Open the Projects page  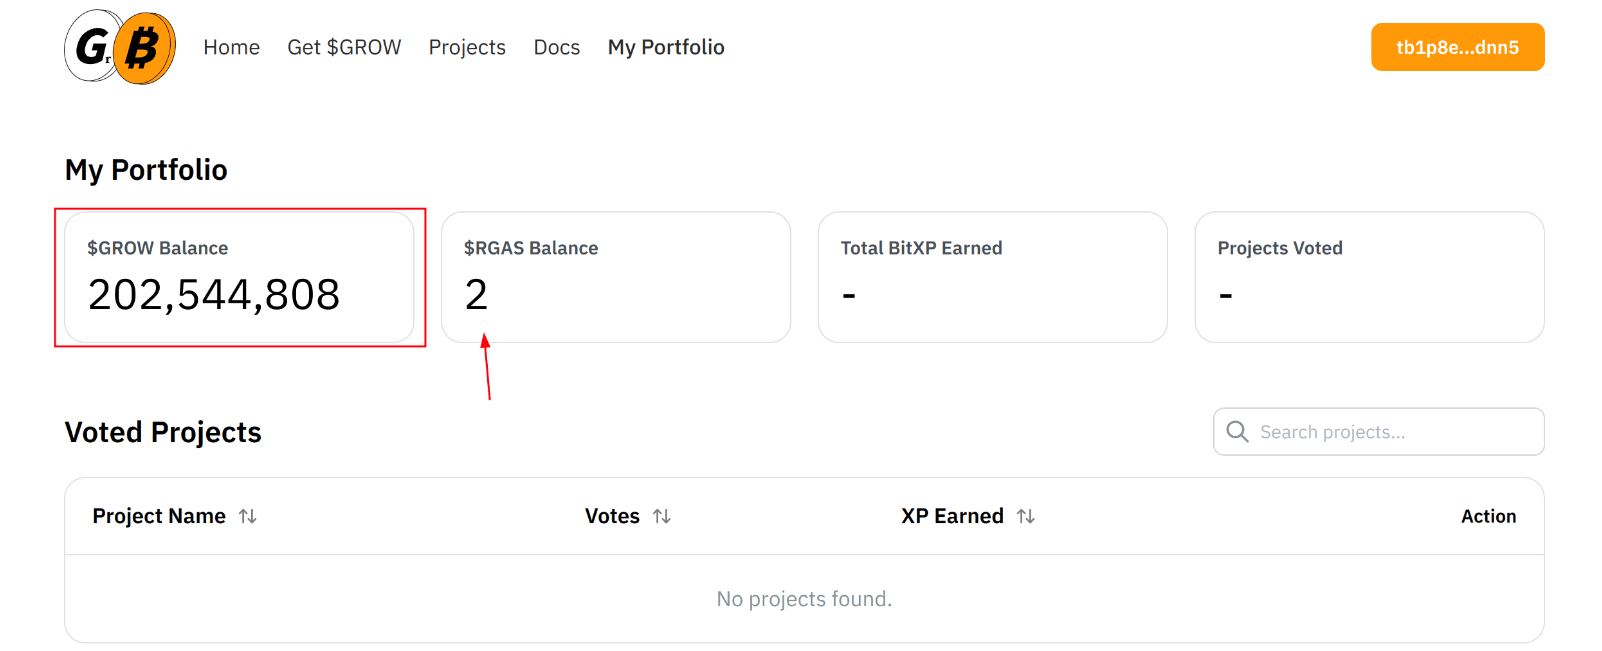click(467, 47)
